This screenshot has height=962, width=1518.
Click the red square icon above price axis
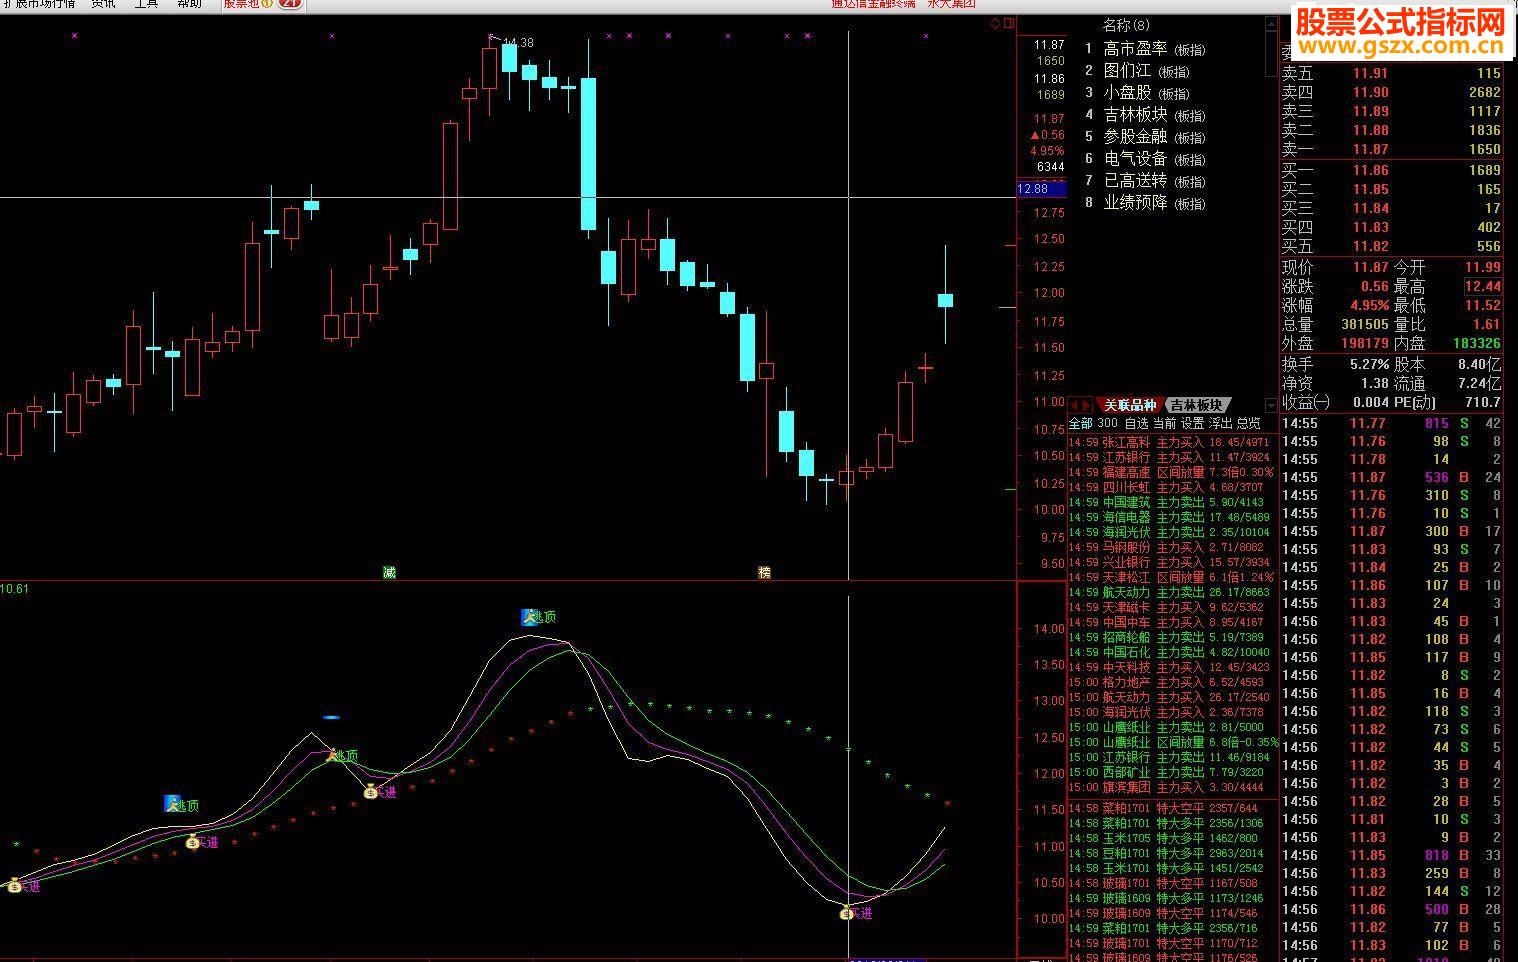(x=1008, y=23)
